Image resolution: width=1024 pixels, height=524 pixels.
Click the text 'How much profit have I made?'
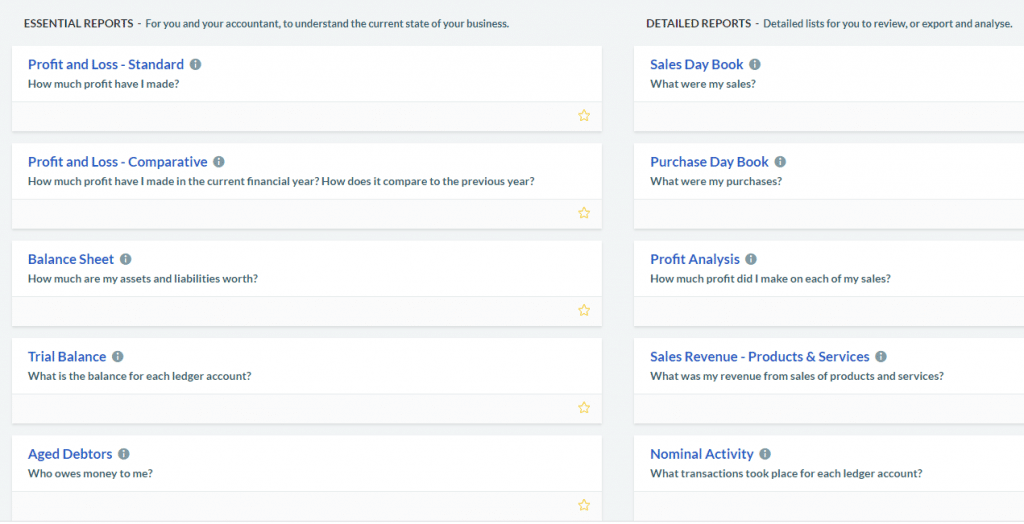[103, 84]
